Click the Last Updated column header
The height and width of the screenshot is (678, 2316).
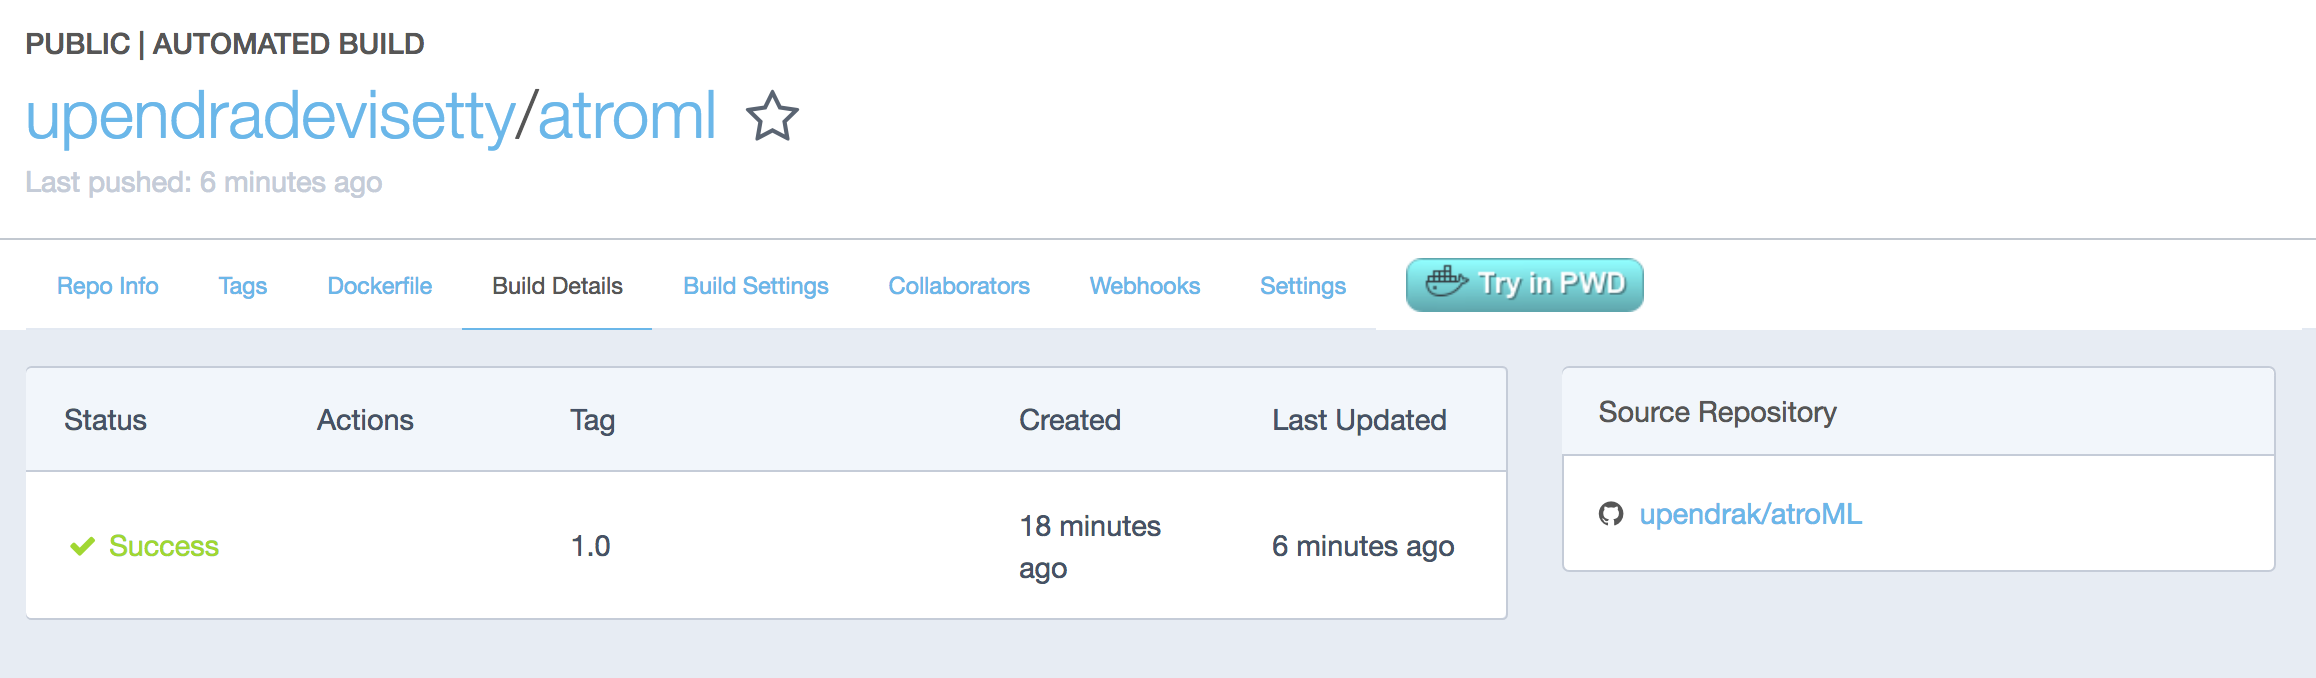click(x=1359, y=420)
